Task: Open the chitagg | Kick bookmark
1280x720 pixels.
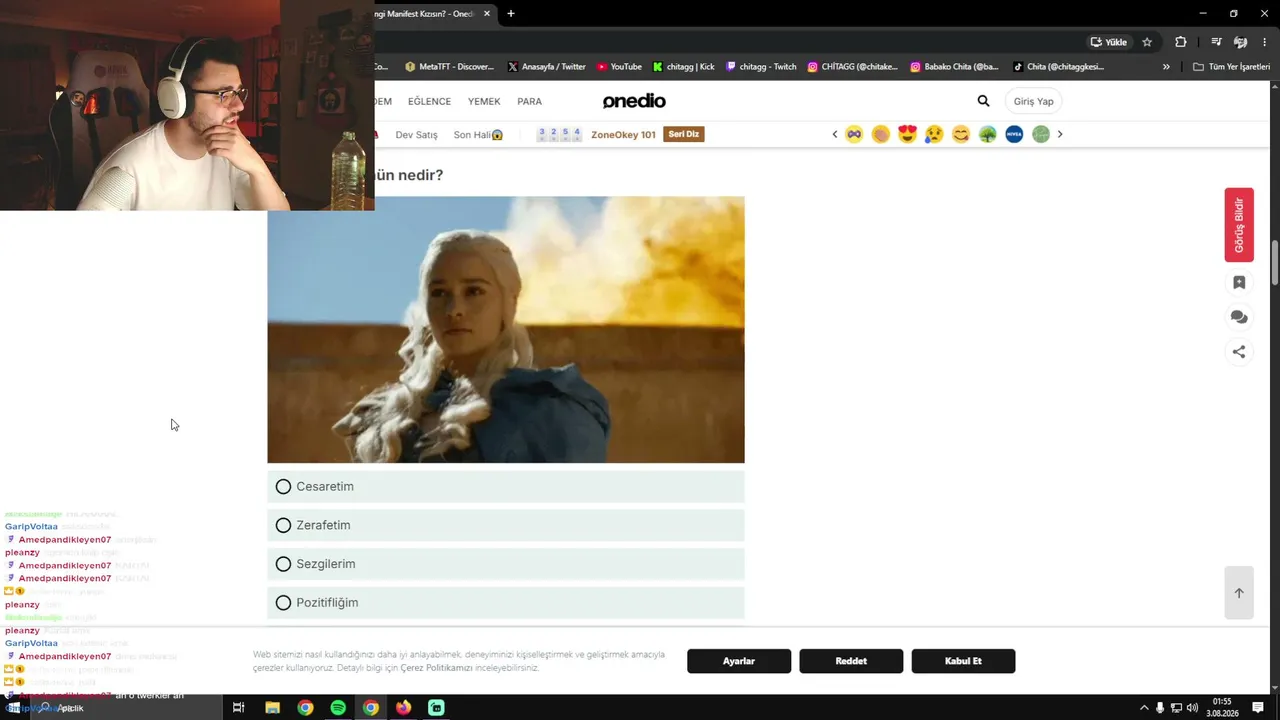Action: click(x=684, y=67)
